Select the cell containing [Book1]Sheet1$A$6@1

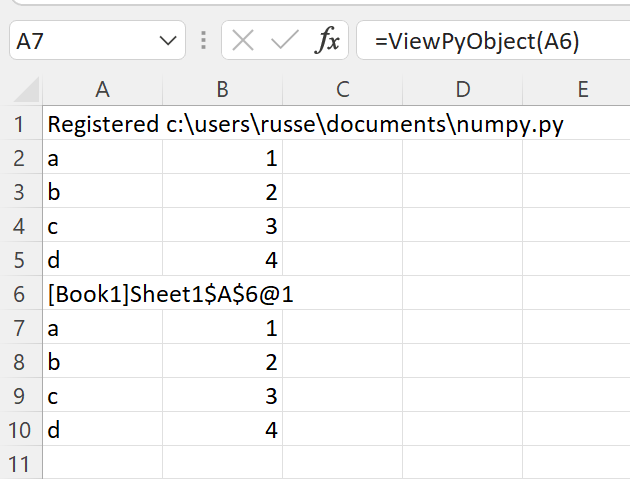click(x=102, y=294)
